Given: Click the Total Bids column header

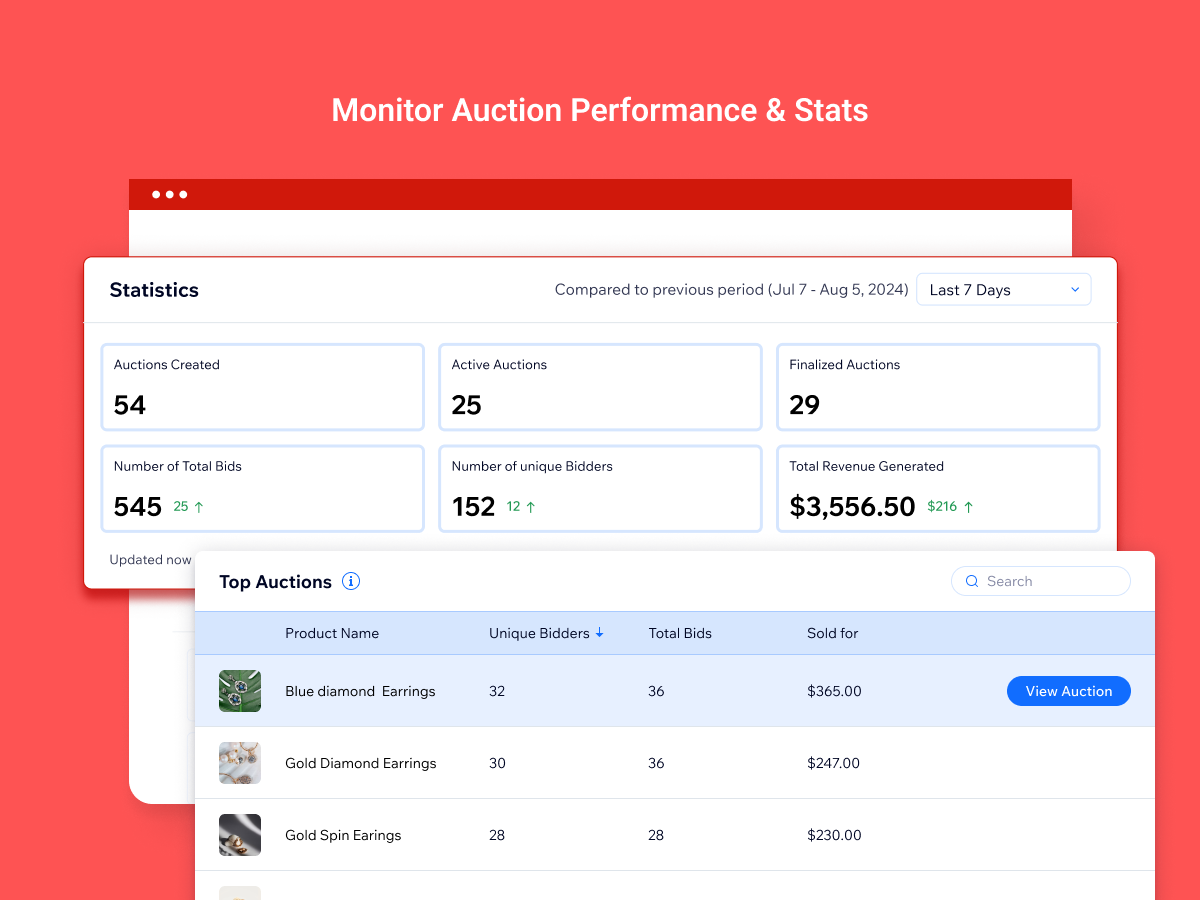Looking at the screenshot, I should pos(680,633).
